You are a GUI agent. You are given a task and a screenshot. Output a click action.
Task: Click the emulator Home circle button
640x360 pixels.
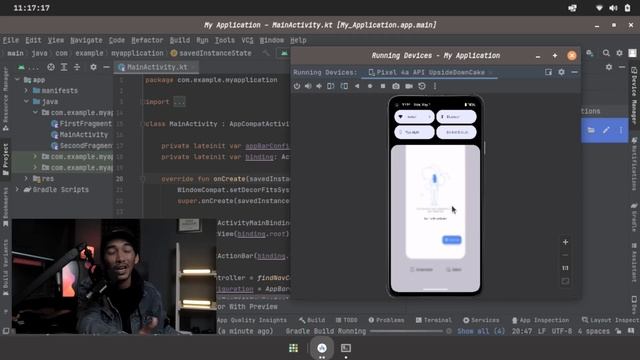370,86
